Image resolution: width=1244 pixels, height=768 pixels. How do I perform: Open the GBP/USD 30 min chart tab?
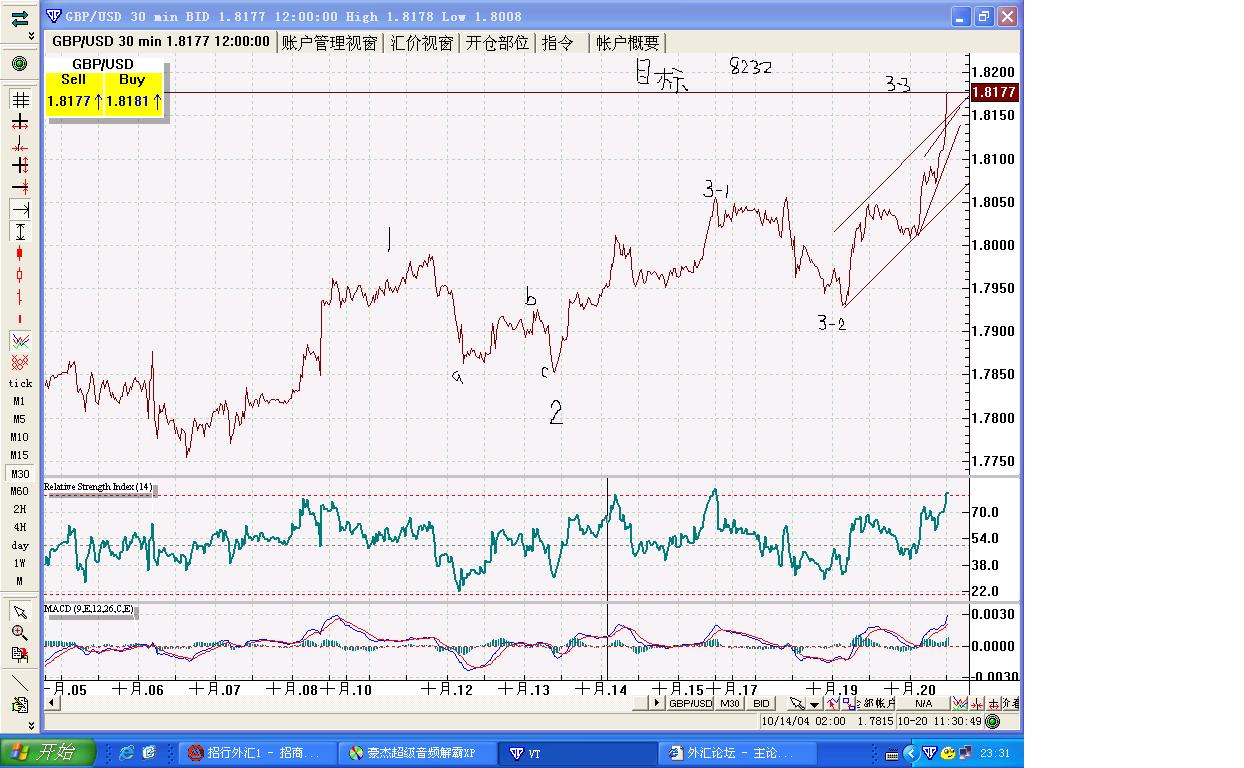[x=160, y=41]
